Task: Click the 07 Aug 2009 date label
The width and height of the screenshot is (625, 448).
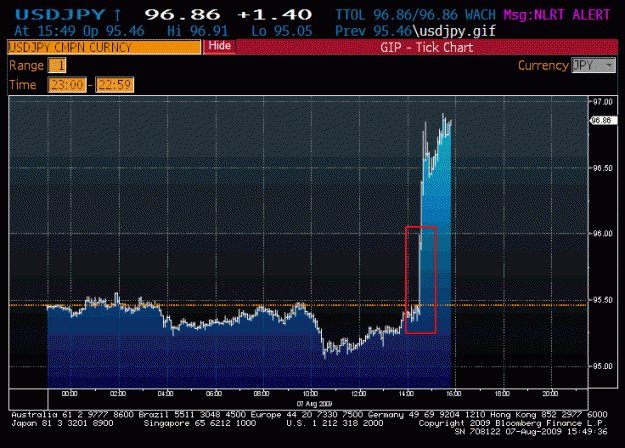Action: (x=314, y=404)
